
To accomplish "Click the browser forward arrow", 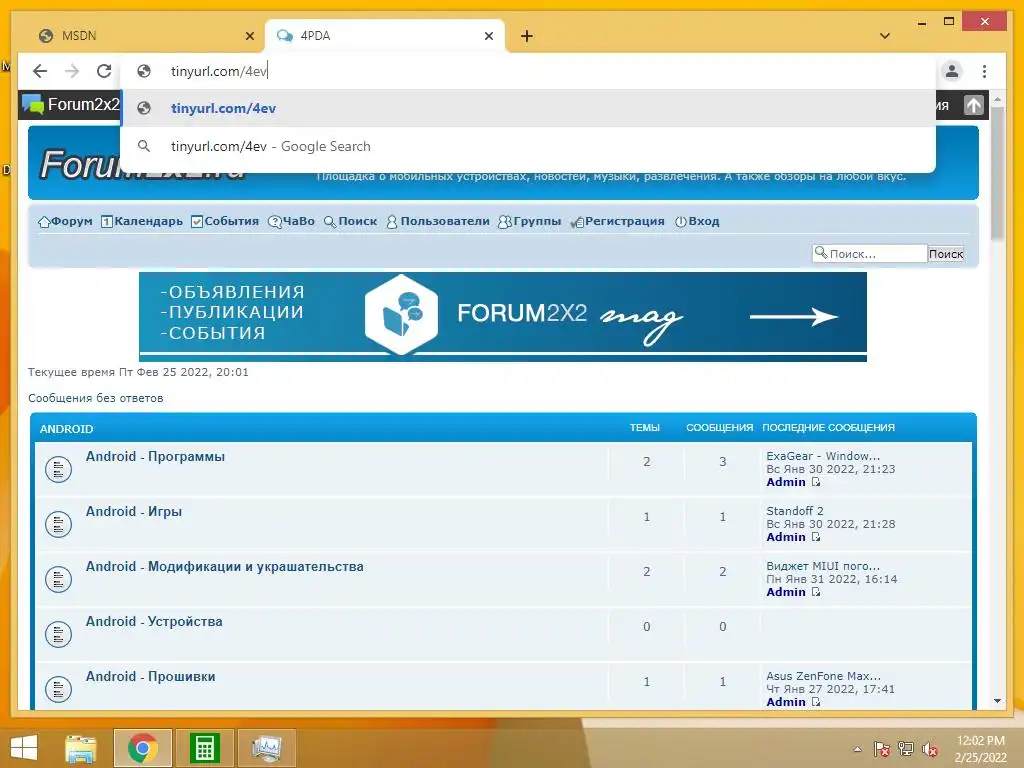I will [x=72, y=71].
